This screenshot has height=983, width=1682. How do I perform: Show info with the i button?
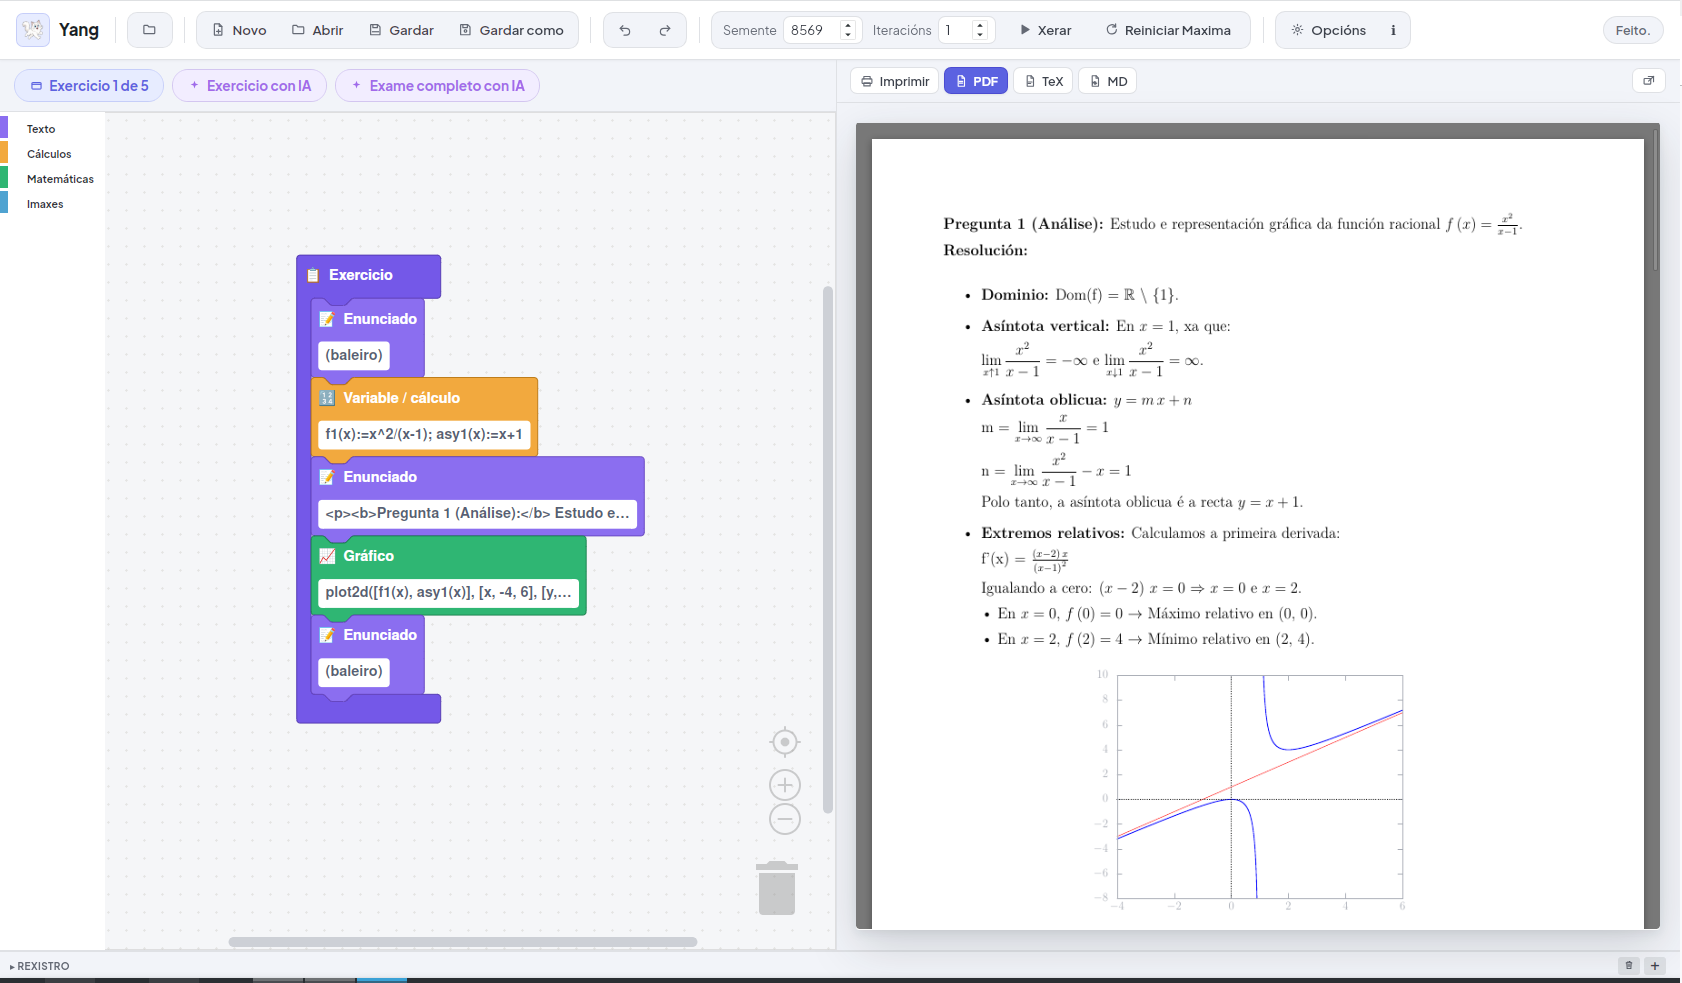click(1393, 30)
